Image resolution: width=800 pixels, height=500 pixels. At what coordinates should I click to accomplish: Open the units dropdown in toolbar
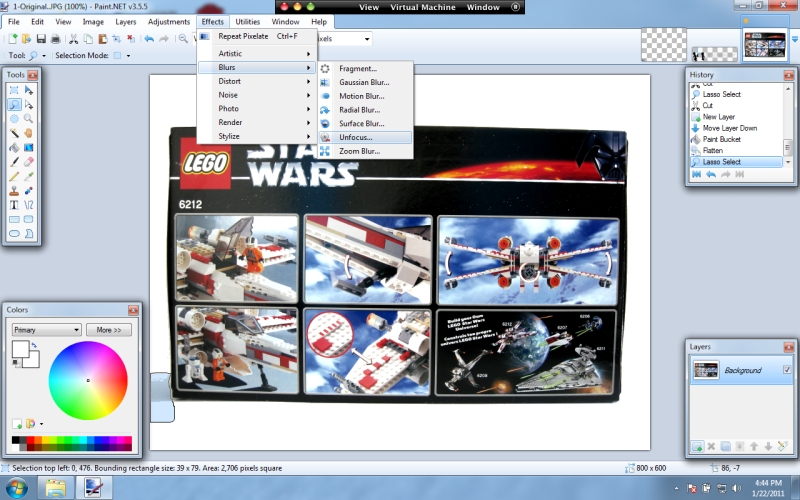[367, 39]
